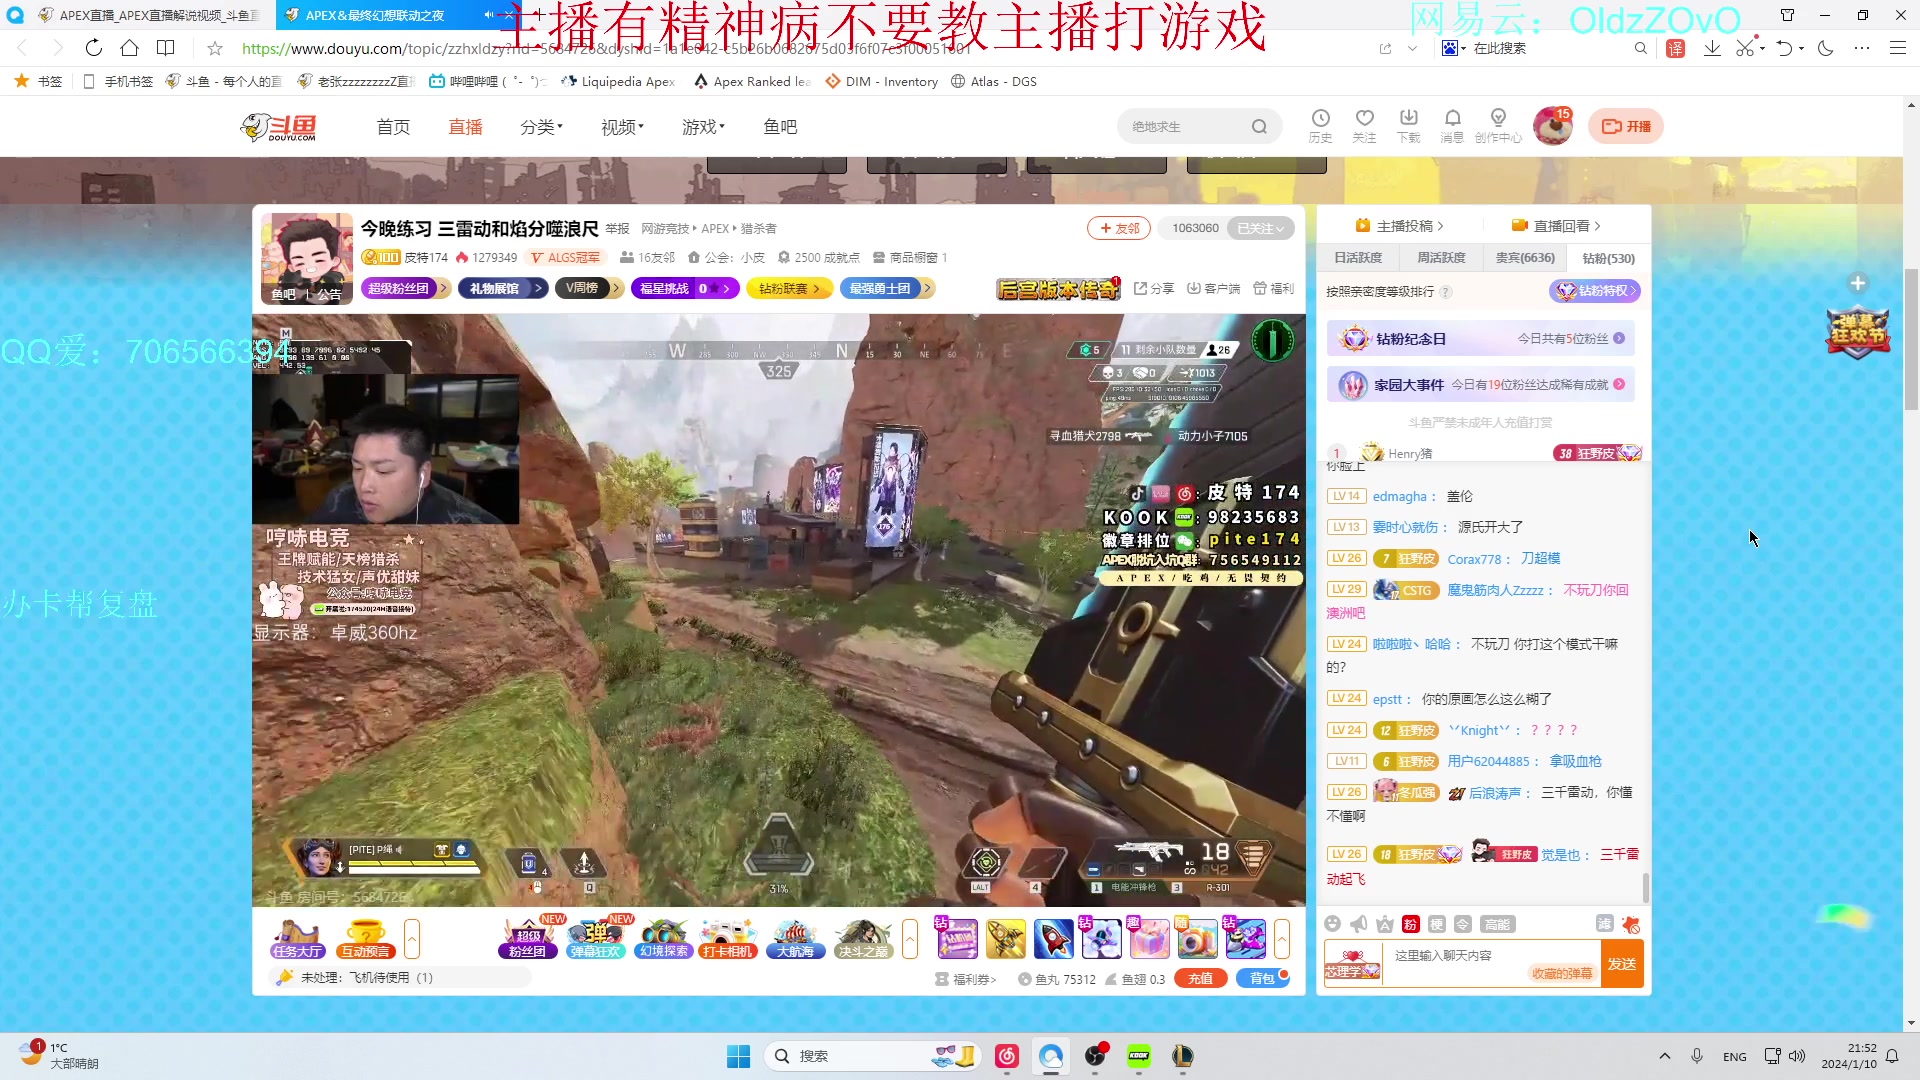Open the 互动预言 prediction icon
1920x1080 pixels.
pyautogui.click(x=365, y=940)
